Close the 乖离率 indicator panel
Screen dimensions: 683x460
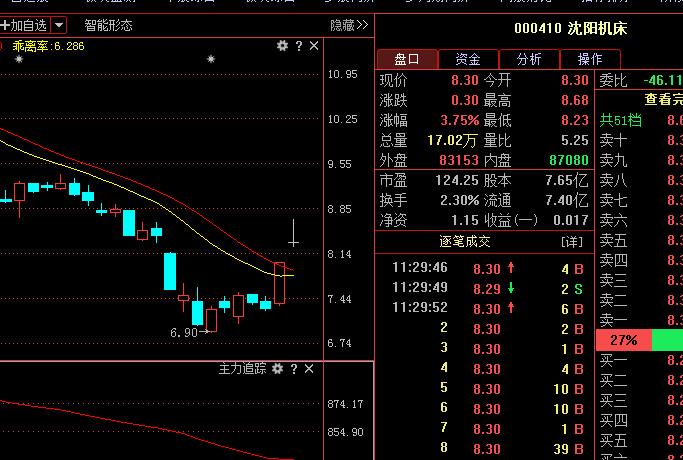pos(314,46)
